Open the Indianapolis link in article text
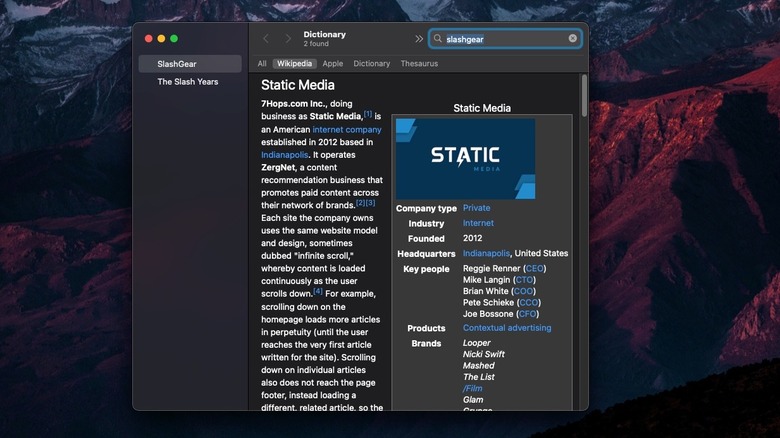The width and height of the screenshot is (780, 438). [x=285, y=155]
